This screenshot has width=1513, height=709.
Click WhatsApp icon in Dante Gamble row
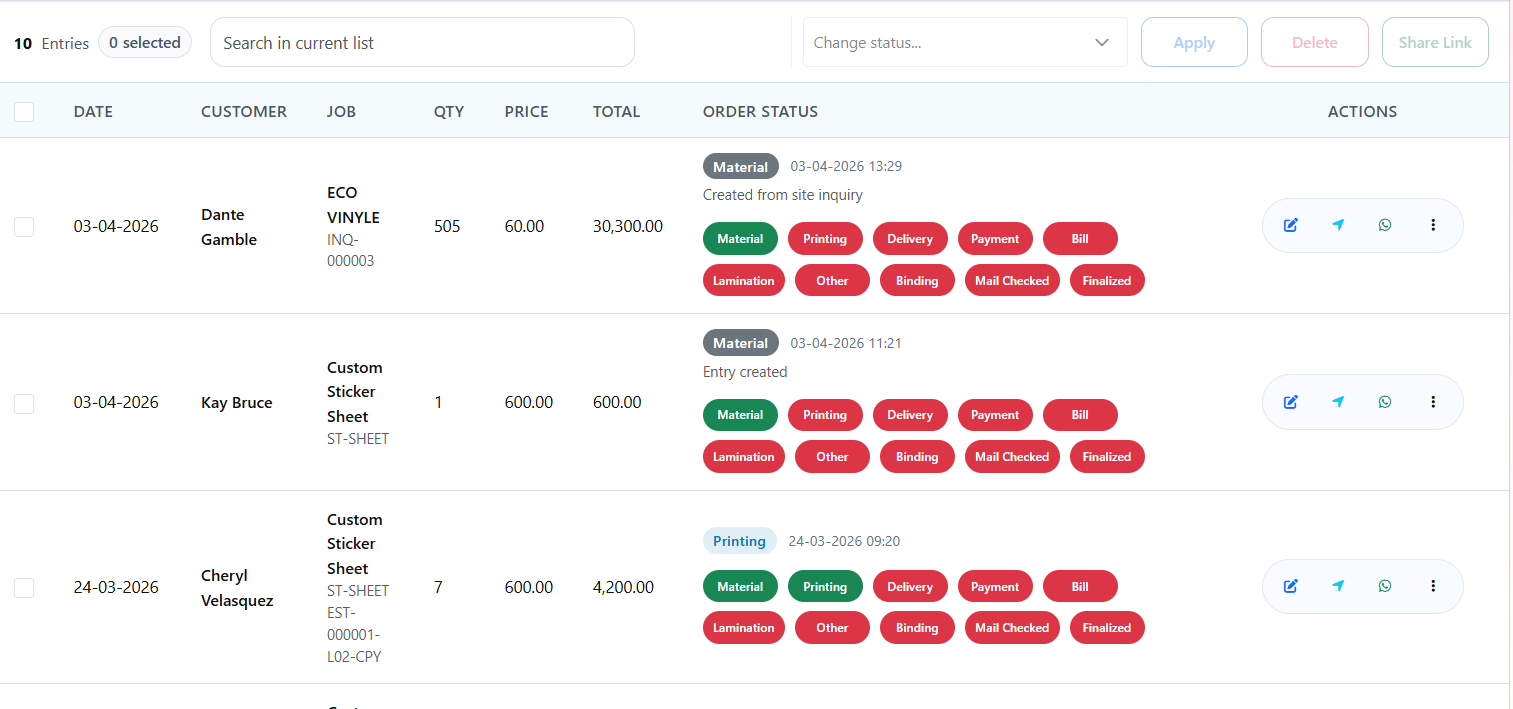pyautogui.click(x=1385, y=225)
